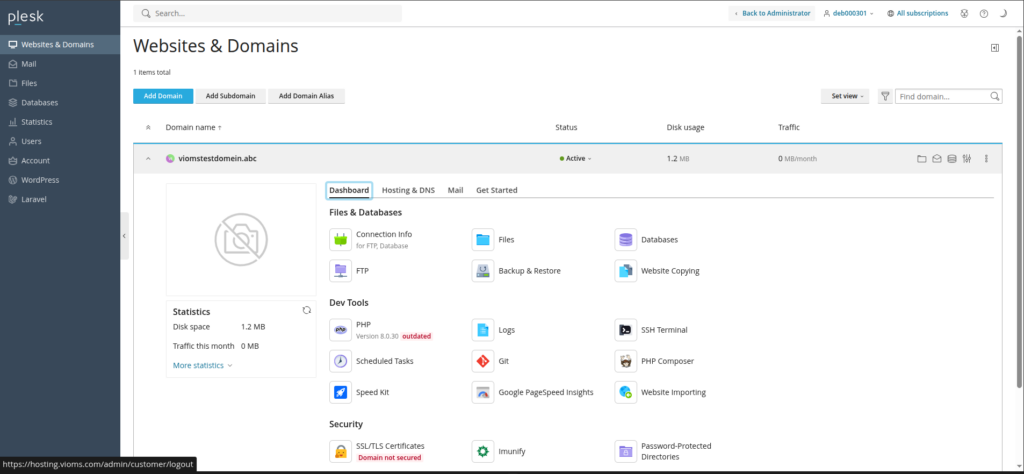Open hosting settings sliders icon in domain row
This screenshot has height=474, width=1024.
[x=967, y=159]
